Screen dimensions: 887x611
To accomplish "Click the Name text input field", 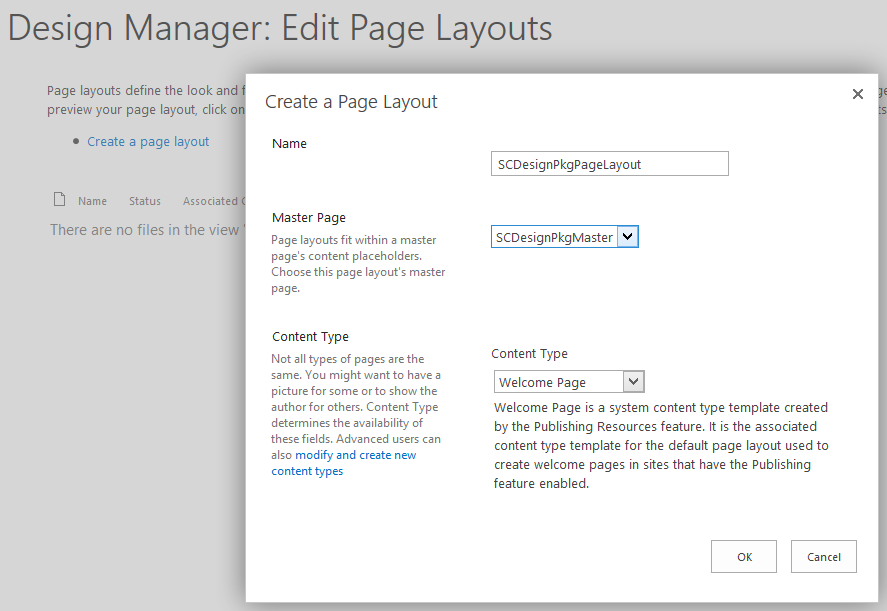I will point(610,164).
